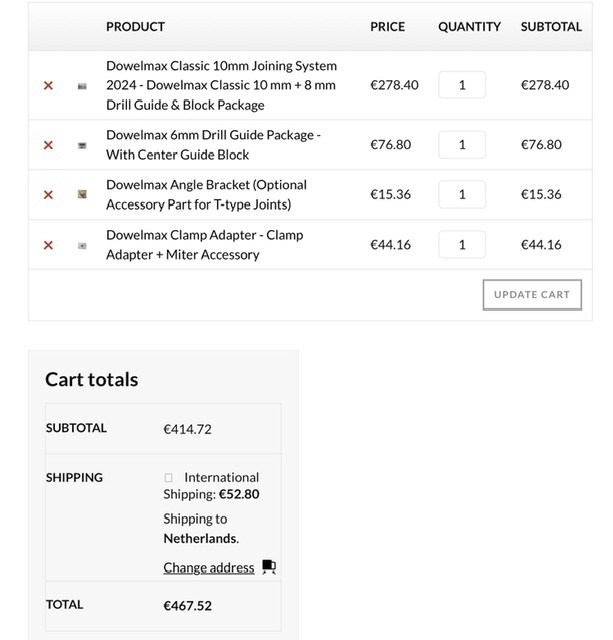Open Dowelmax Classic 10mm Joining System link

tap(222, 85)
